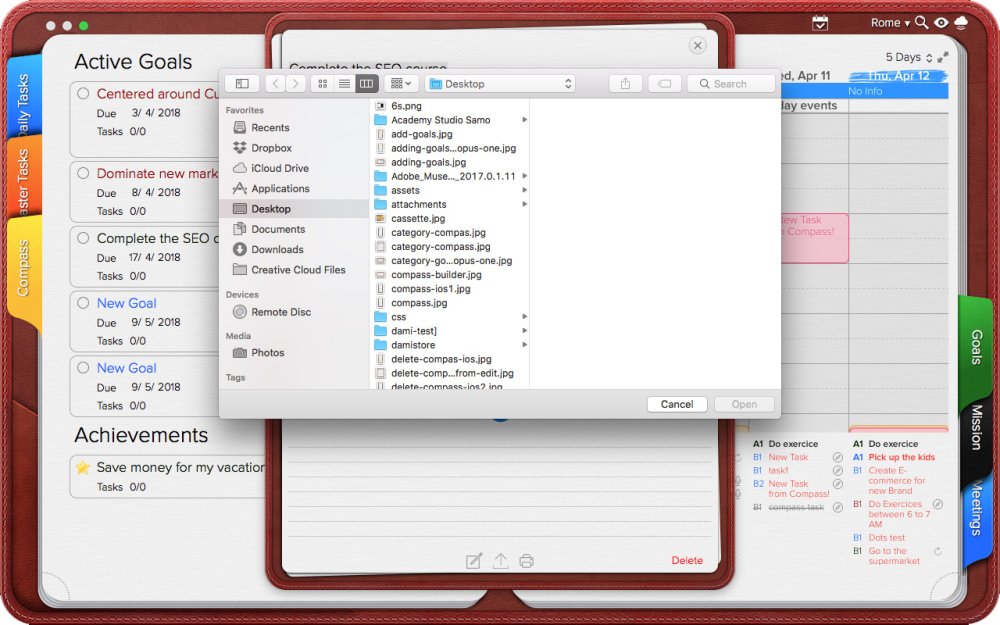This screenshot has height=625, width=1000.
Task: Go forward in file dialog
Action: coord(295,84)
